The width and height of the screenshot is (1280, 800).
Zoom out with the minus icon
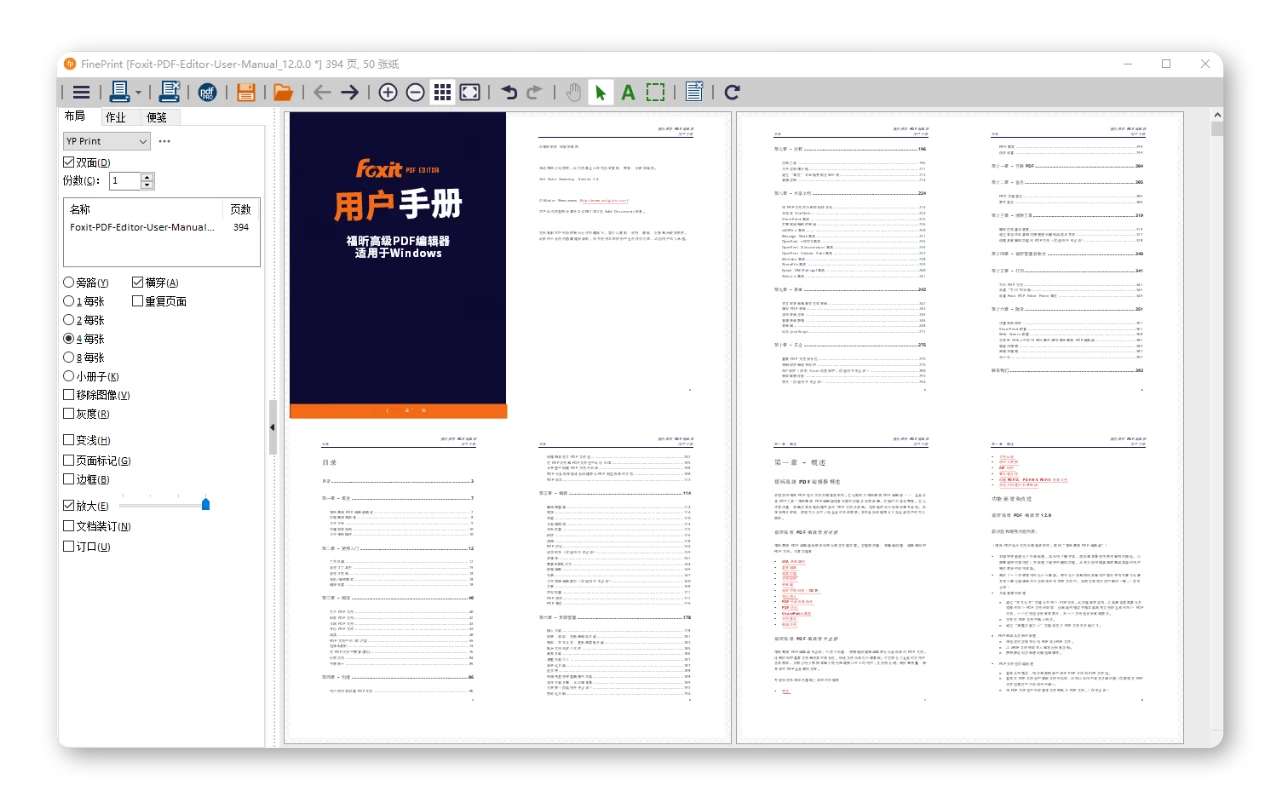coord(415,93)
